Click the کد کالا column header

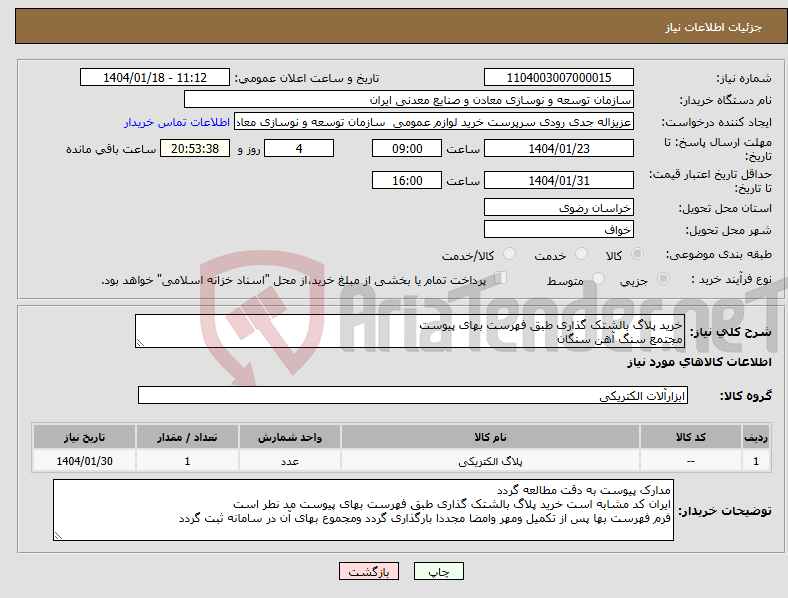[x=691, y=437]
